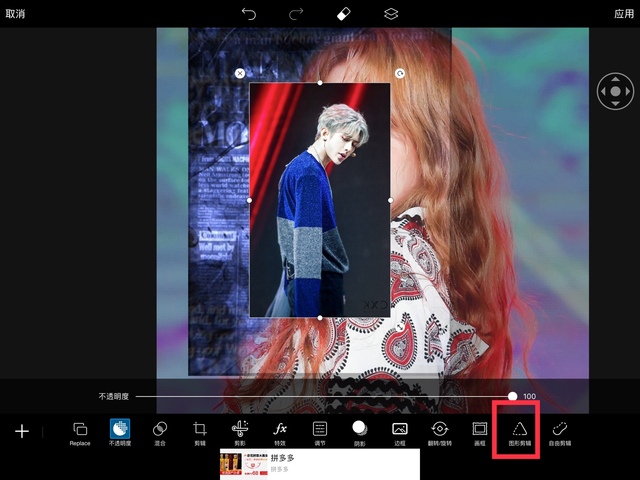The width and height of the screenshot is (640, 480).
Task: Click the undo arrow
Action: tap(249, 14)
